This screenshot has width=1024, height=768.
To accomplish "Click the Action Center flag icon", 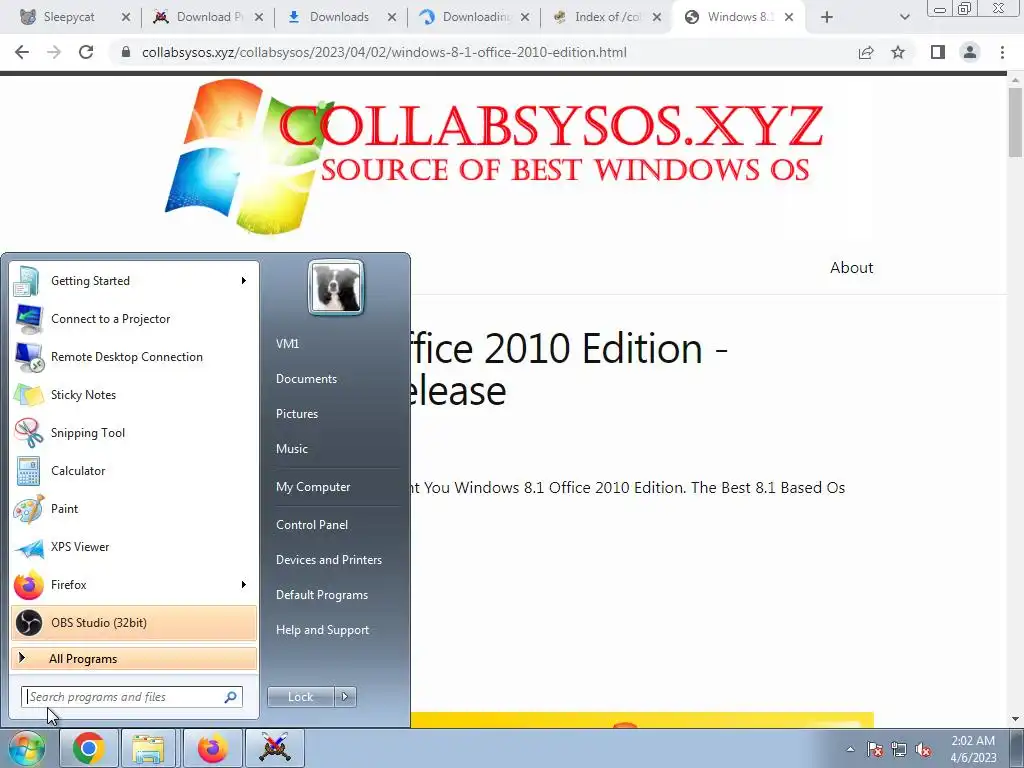I will pos(874,750).
